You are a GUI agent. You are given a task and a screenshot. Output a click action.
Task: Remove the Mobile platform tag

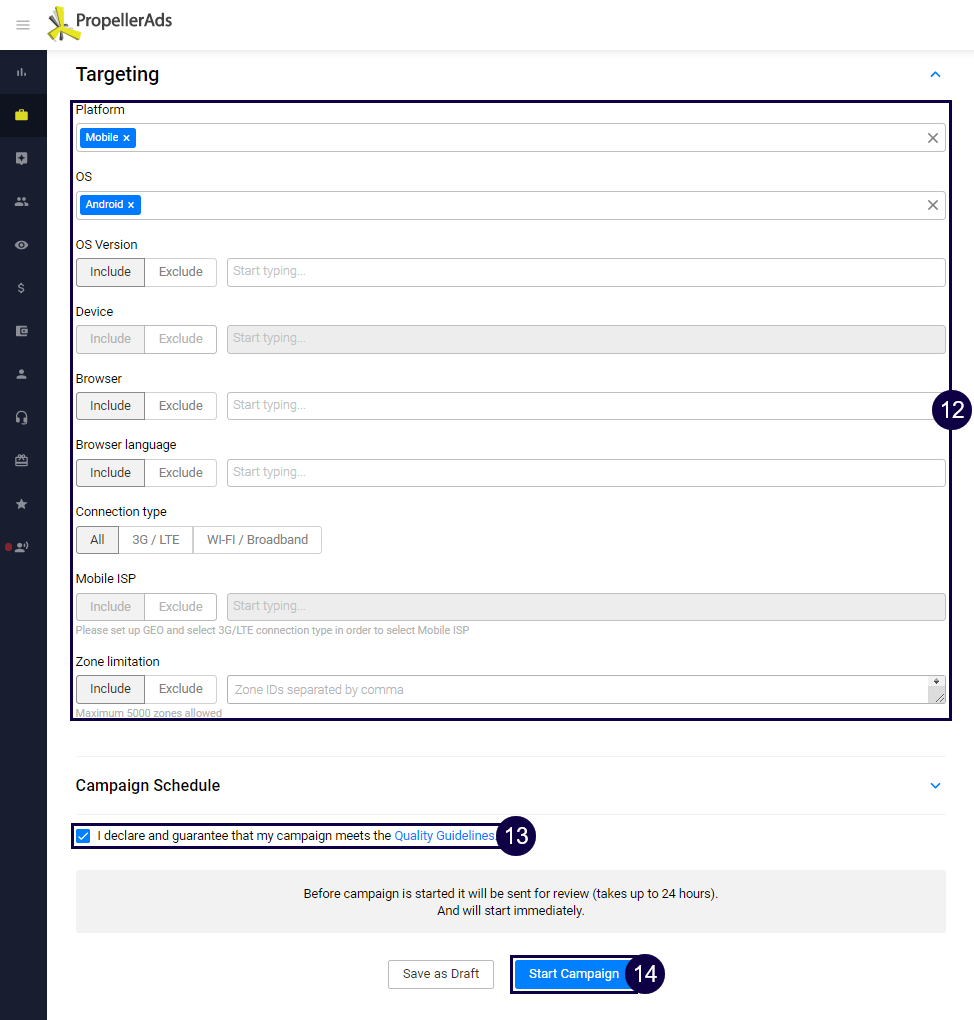[x=127, y=138]
